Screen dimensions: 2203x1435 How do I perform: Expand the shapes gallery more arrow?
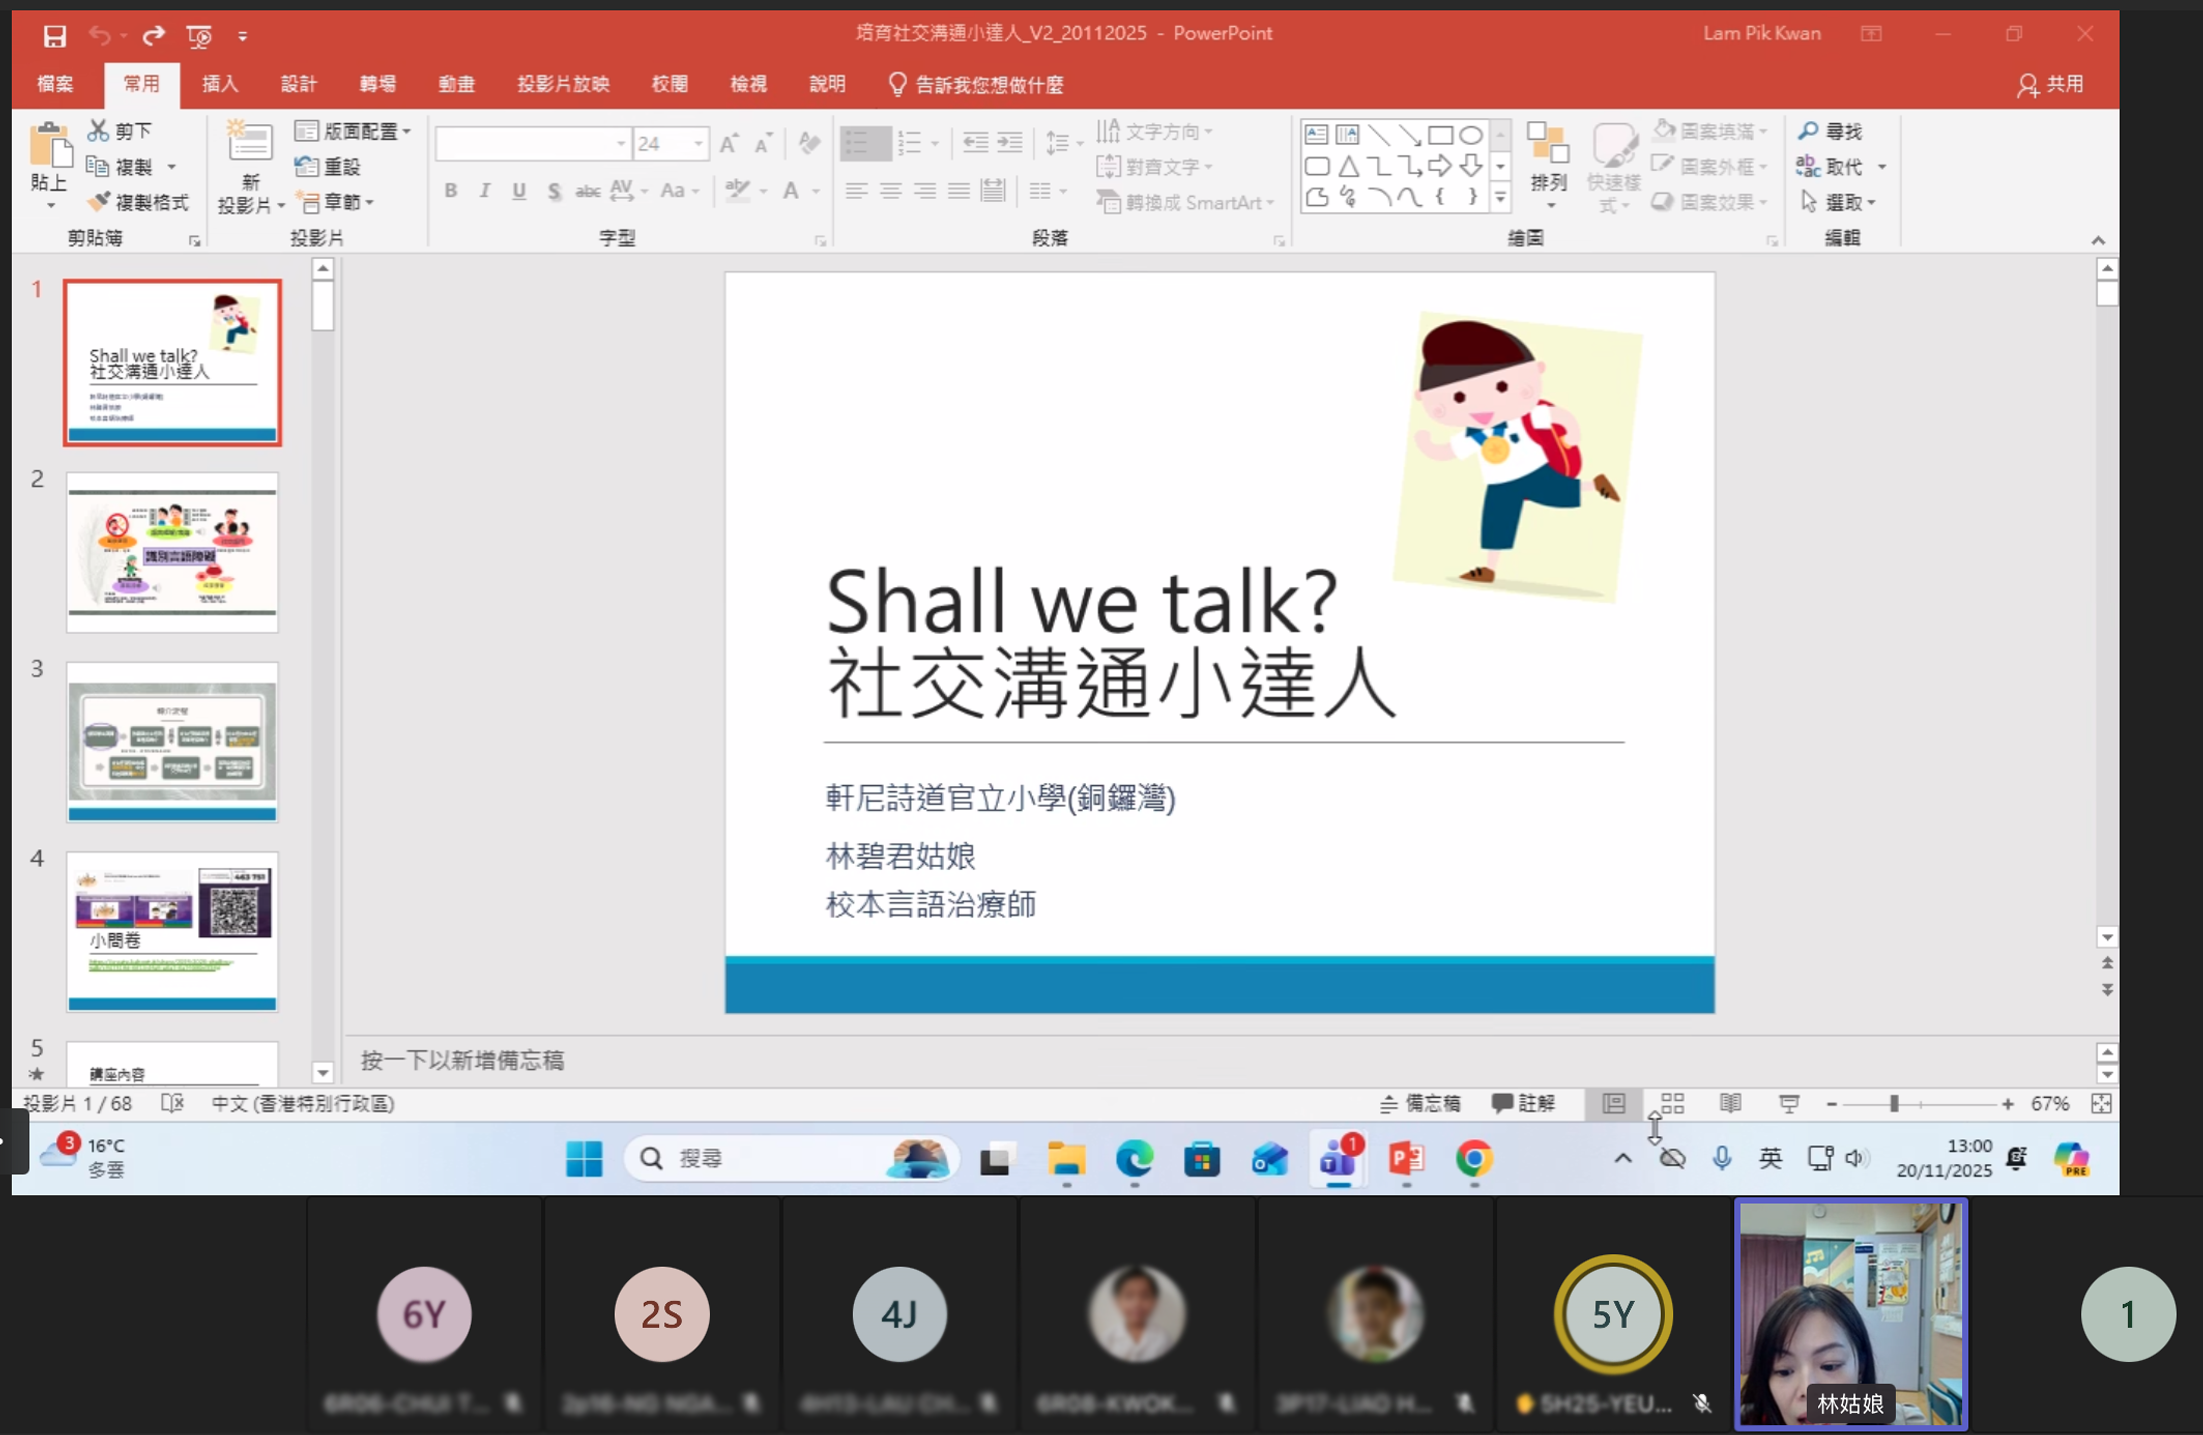pyautogui.click(x=1500, y=199)
